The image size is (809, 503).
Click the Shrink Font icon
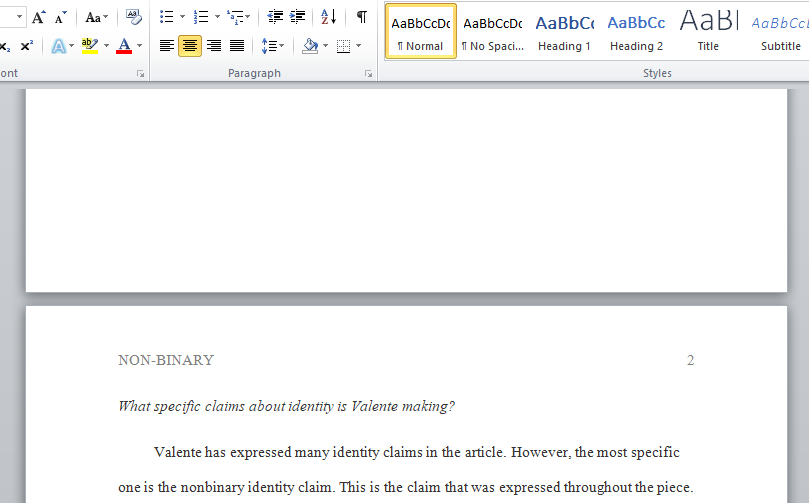(61, 18)
